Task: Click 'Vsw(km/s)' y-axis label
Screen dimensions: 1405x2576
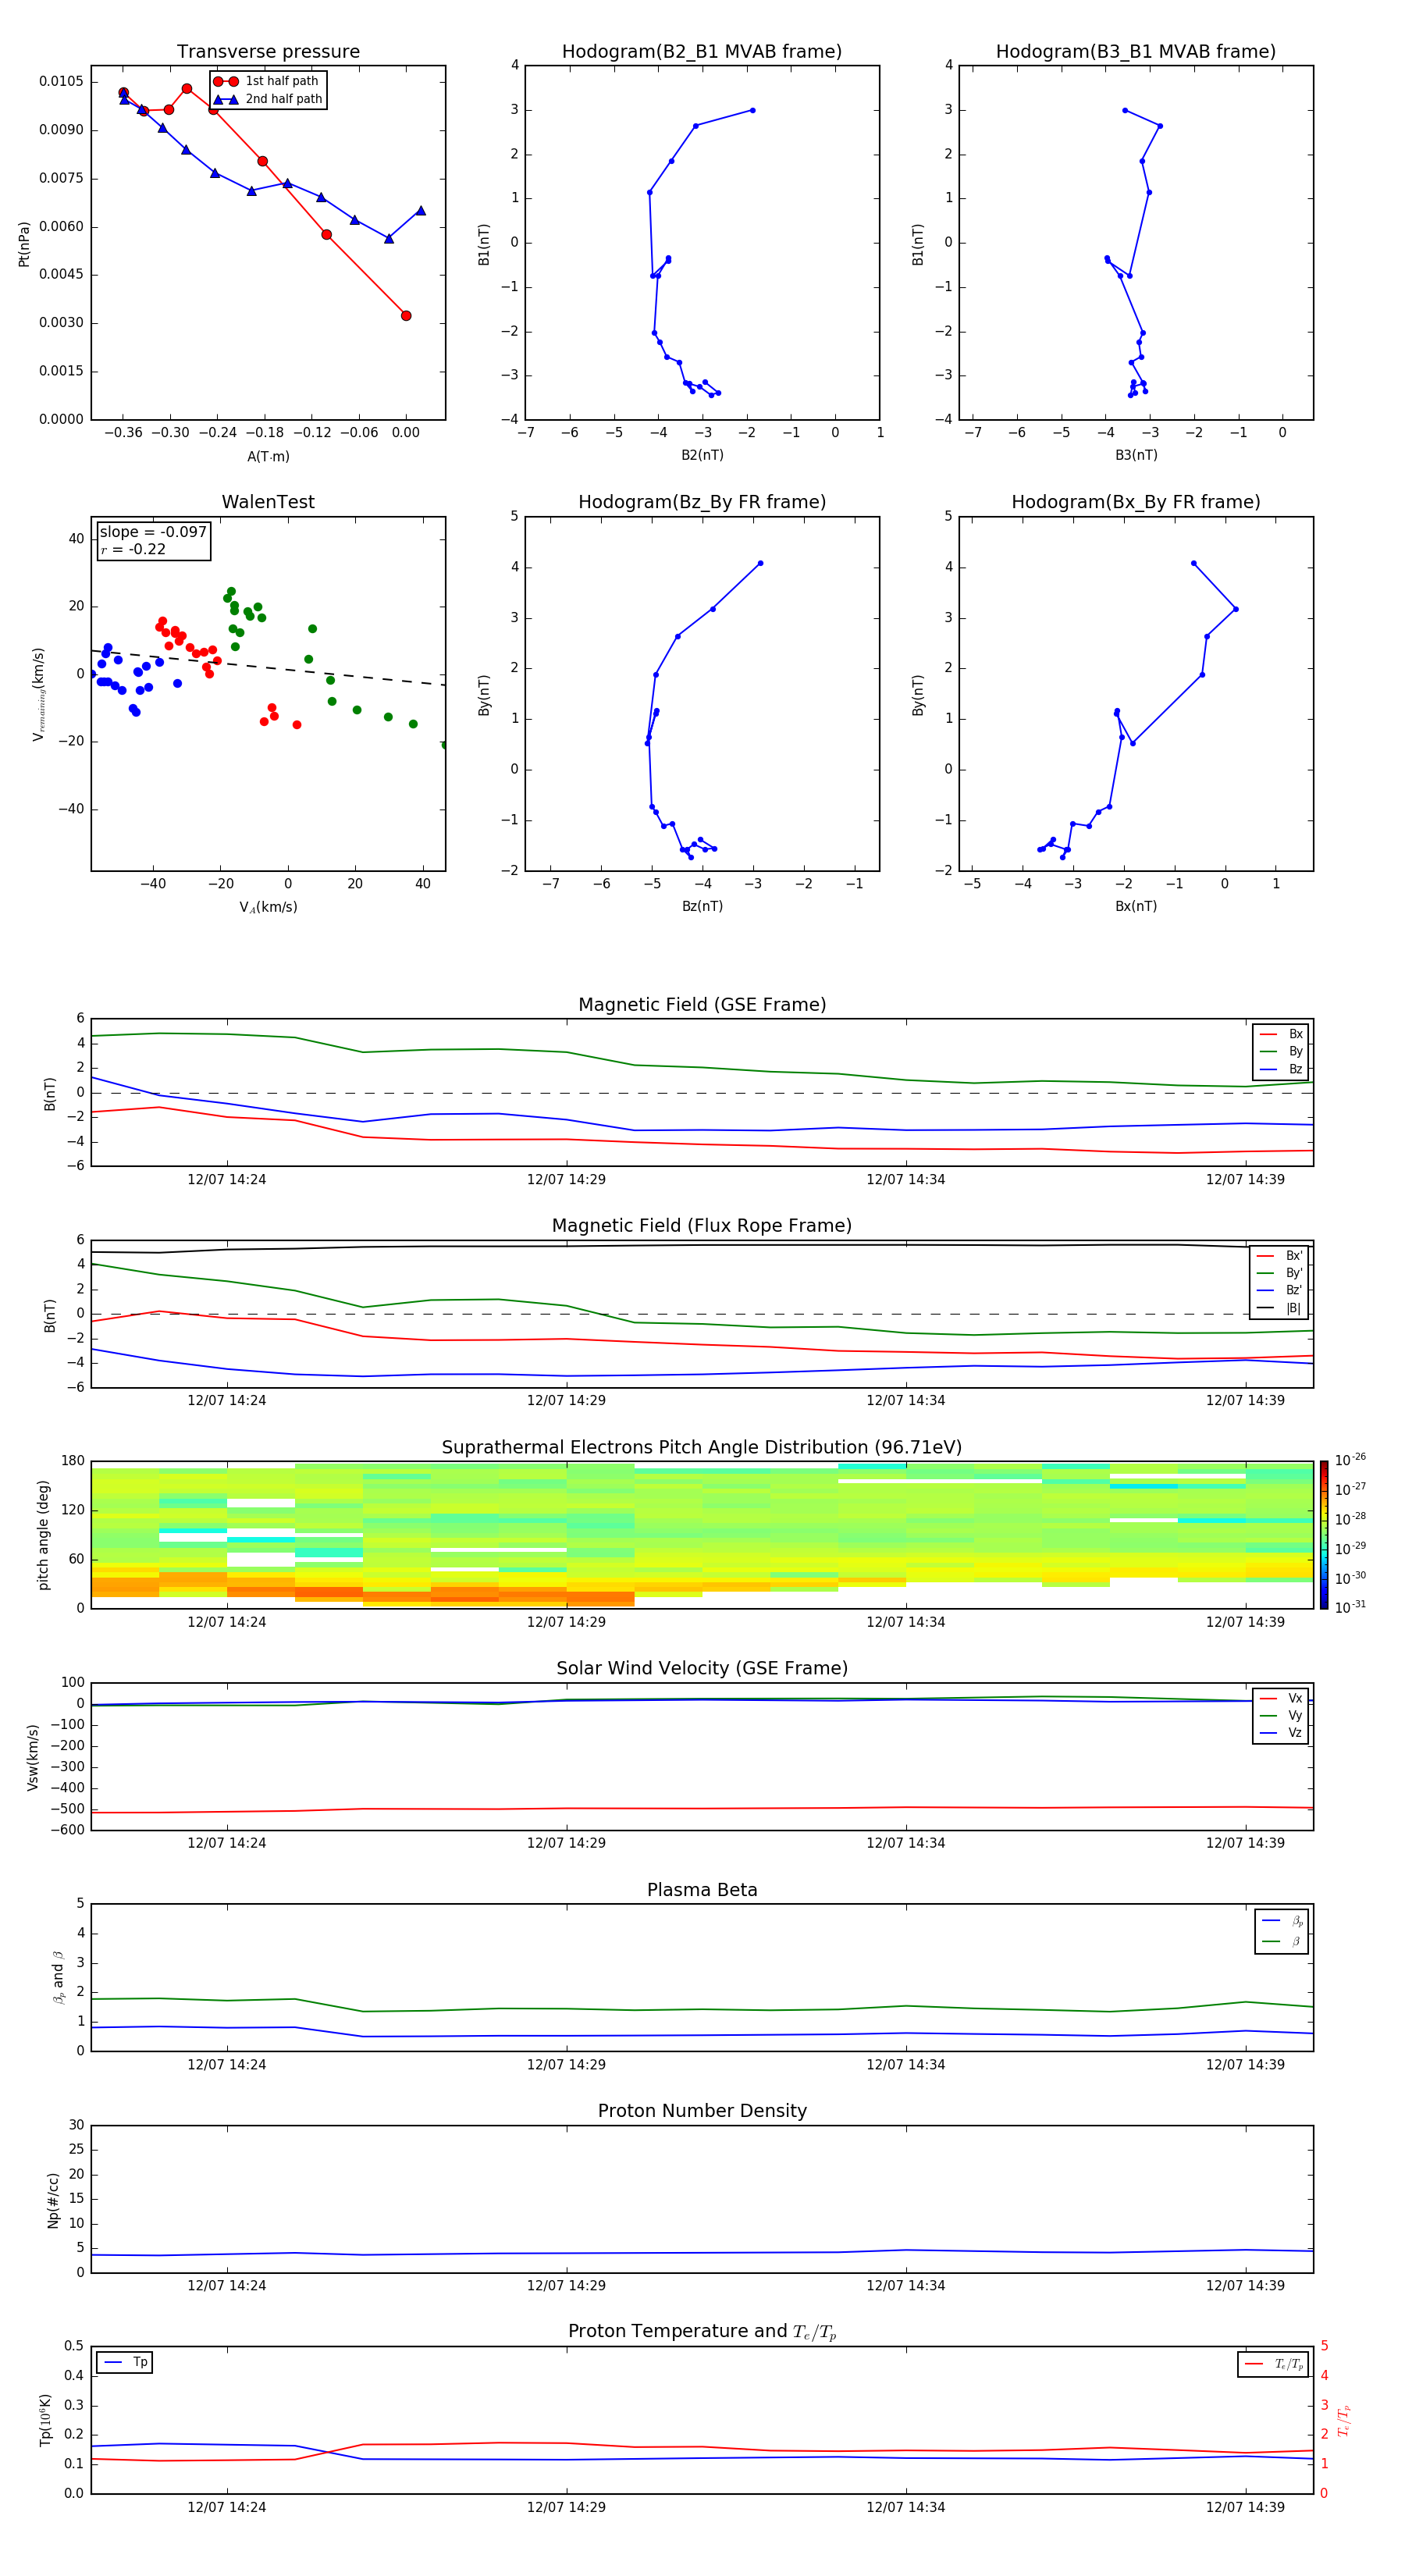Action: (x=32, y=1756)
